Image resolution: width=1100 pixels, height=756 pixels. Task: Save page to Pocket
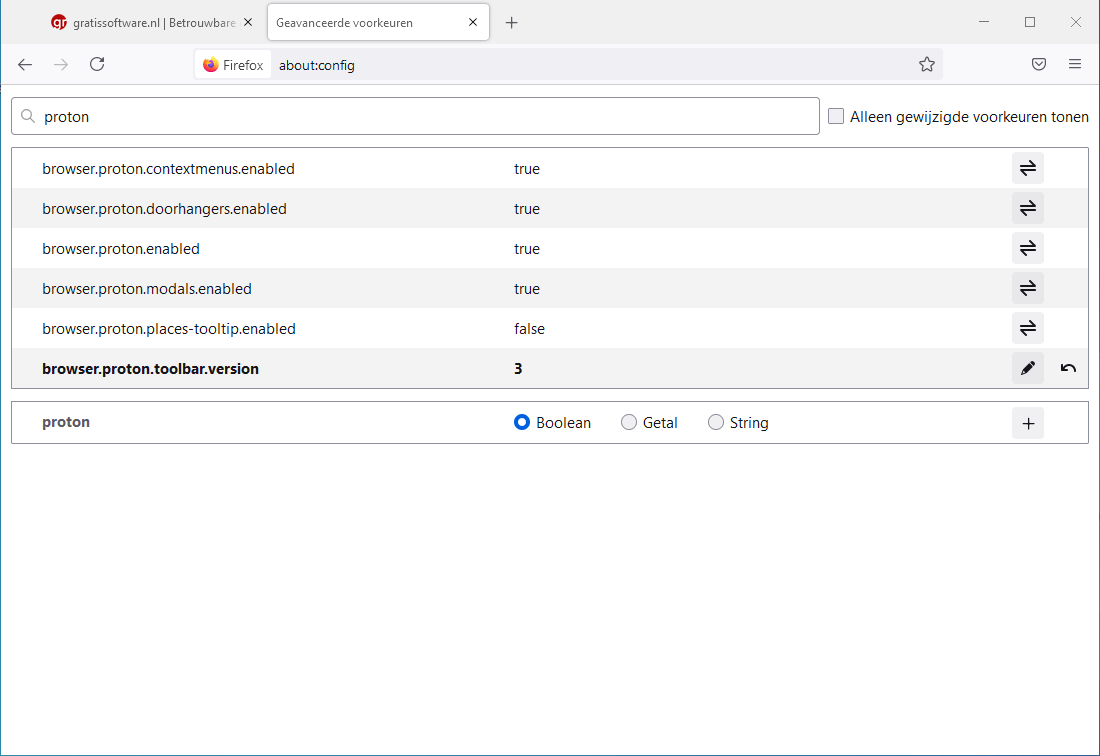point(1039,65)
